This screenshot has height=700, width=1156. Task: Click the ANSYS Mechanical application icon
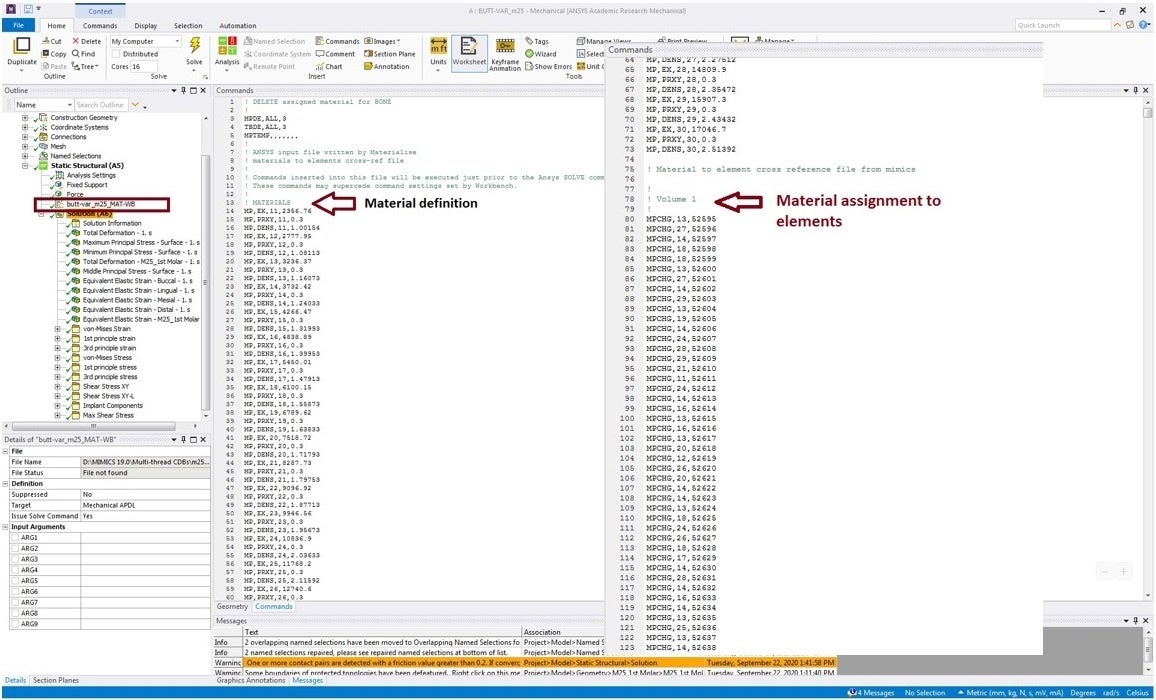tap(10, 10)
